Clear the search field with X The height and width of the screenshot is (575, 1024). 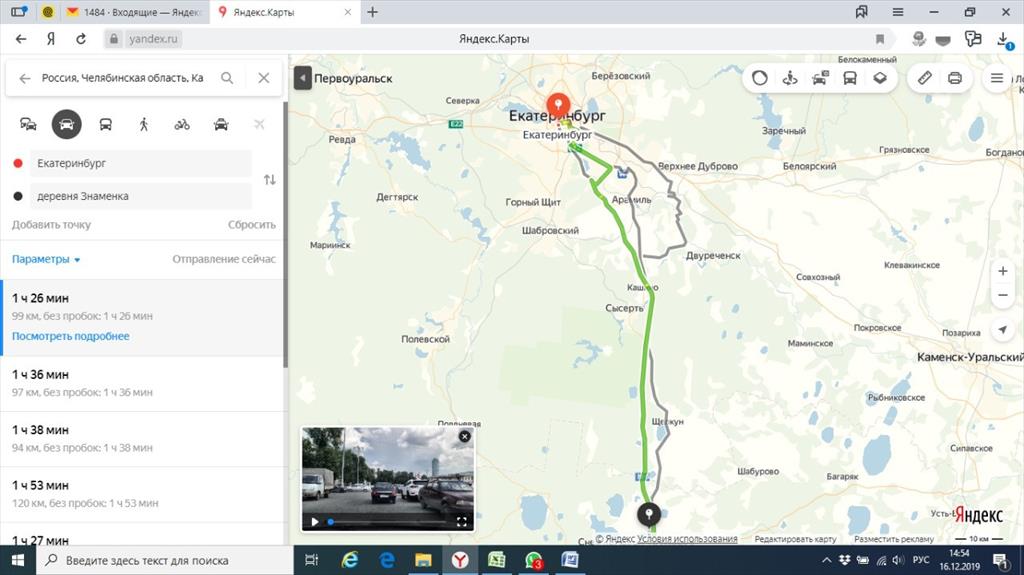(x=263, y=78)
